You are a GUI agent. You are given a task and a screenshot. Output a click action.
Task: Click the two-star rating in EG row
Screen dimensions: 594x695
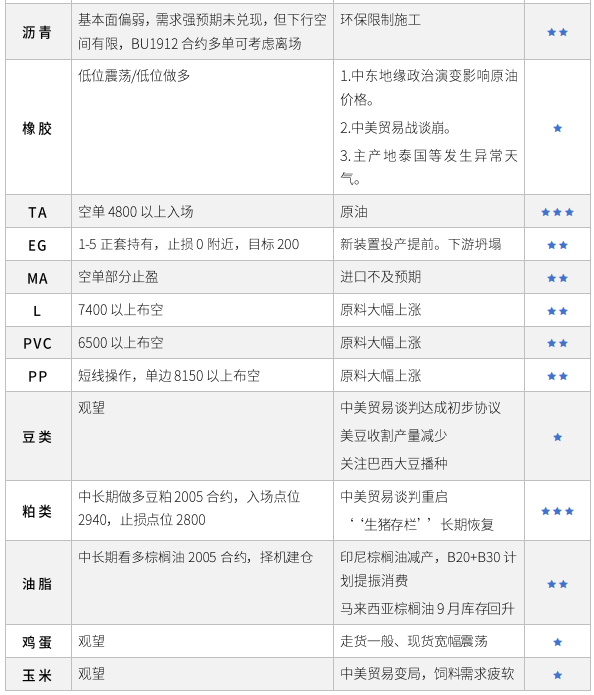(557, 245)
